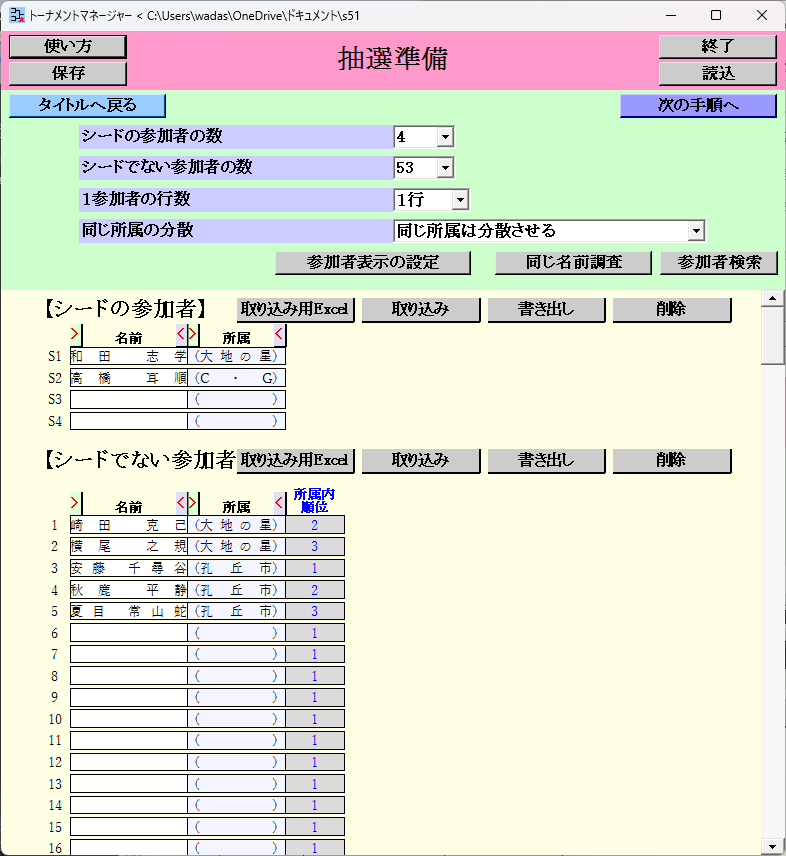Click the vertical scrollbar thumb
The image size is (786, 856).
coord(772,335)
